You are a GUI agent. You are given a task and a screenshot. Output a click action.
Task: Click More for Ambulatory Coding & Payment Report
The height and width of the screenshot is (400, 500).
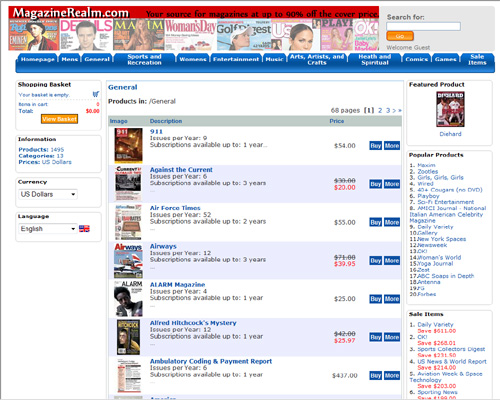pos(392,376)
